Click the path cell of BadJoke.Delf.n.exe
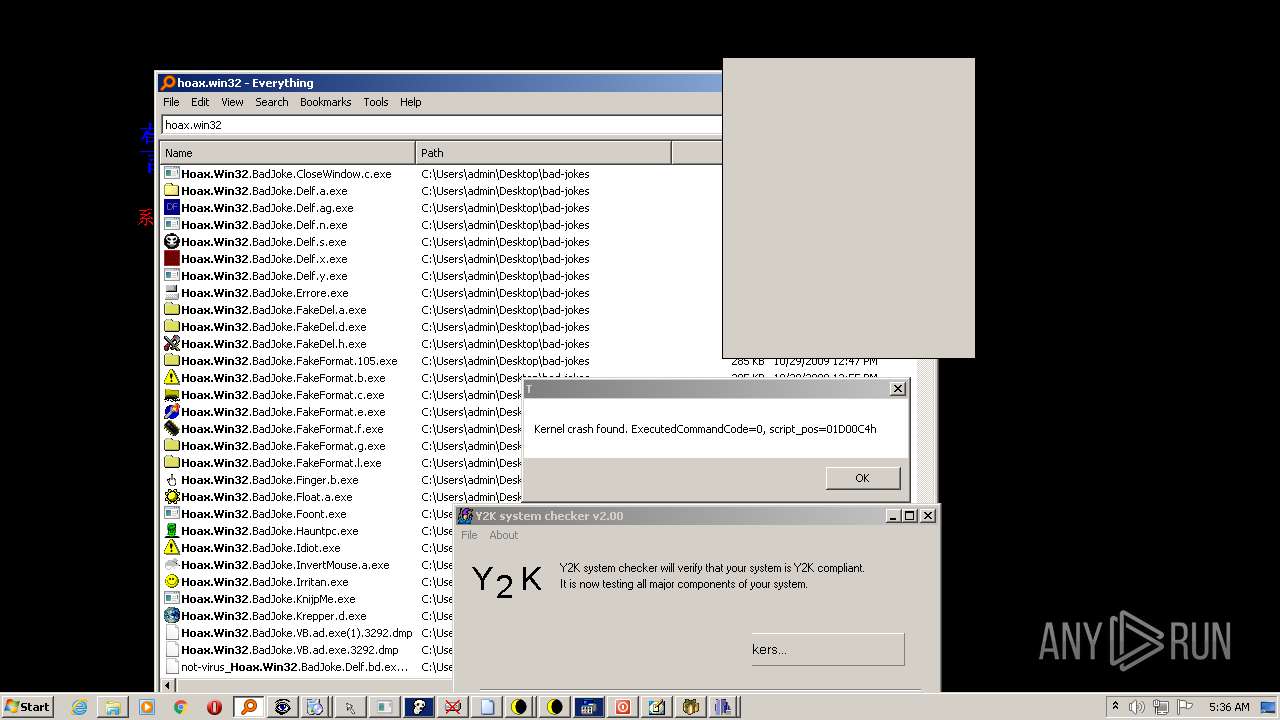The image size is (1280, 720). pos(505,225)
